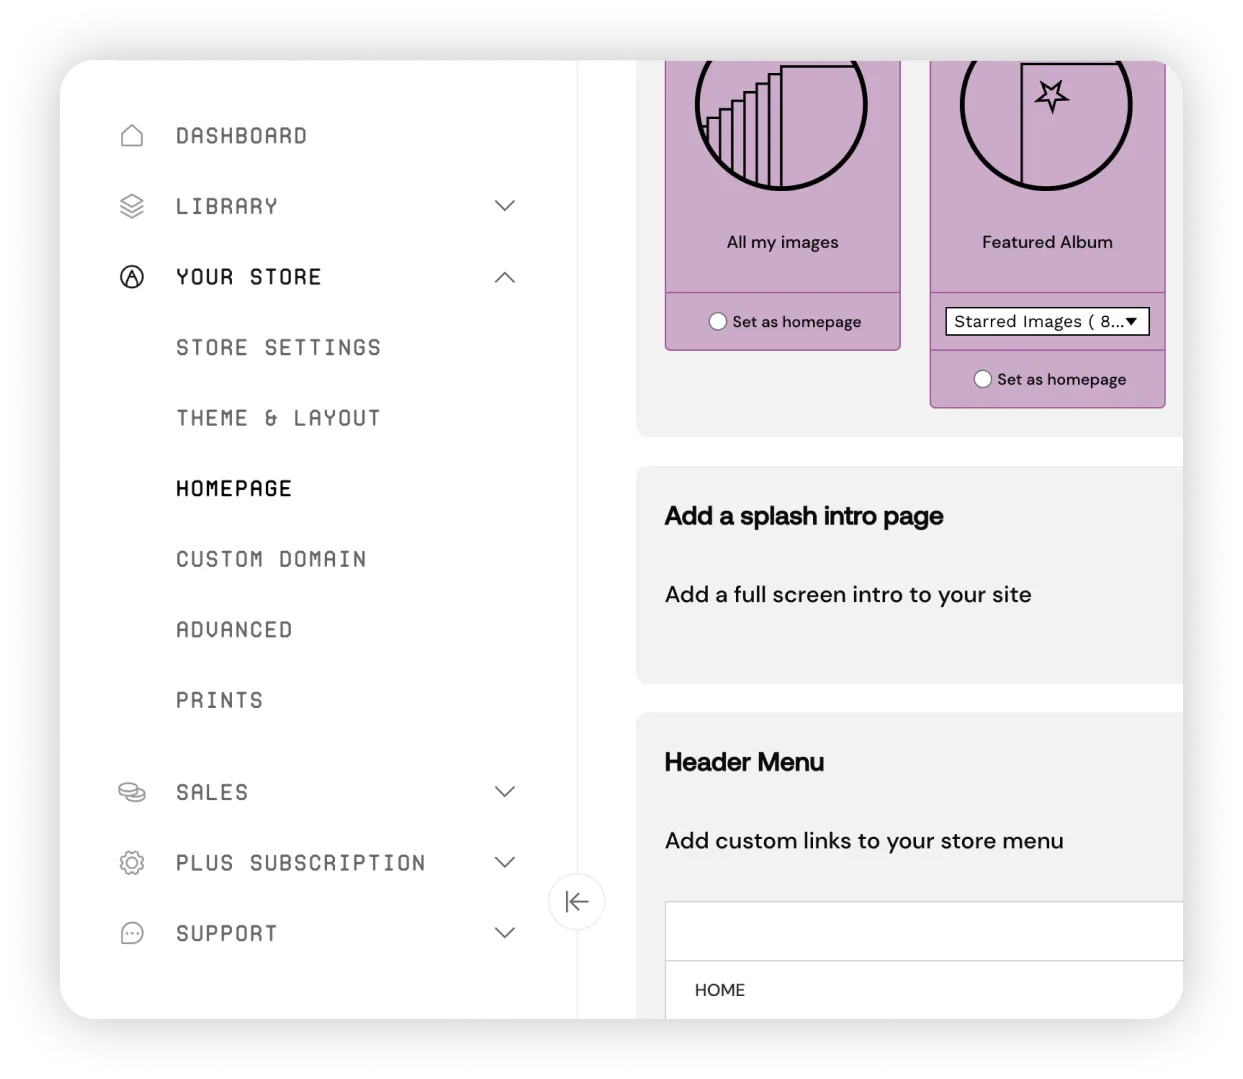Open Custom Domain settings
Image resolution: width=1243 pixels, height=1079 pixels.
pyautogui.click(x=271, y=559)
